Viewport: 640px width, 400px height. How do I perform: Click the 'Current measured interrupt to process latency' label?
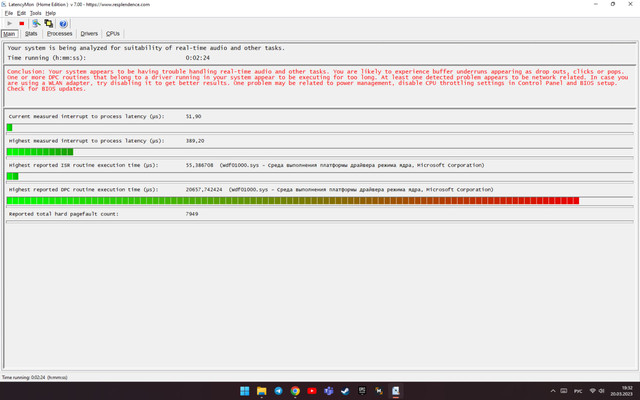[x=87, y=116]
